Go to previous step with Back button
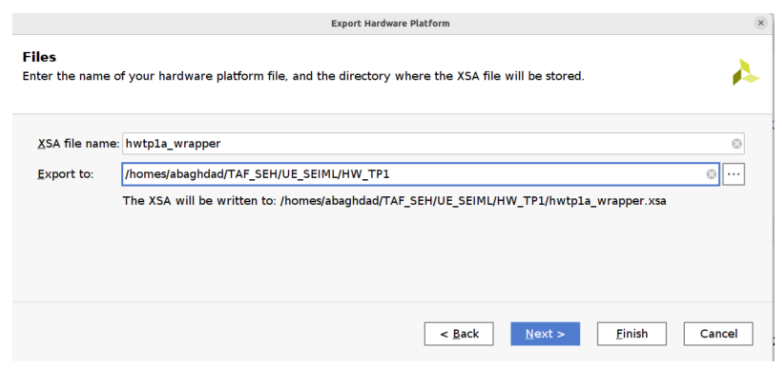 (459, 334)
